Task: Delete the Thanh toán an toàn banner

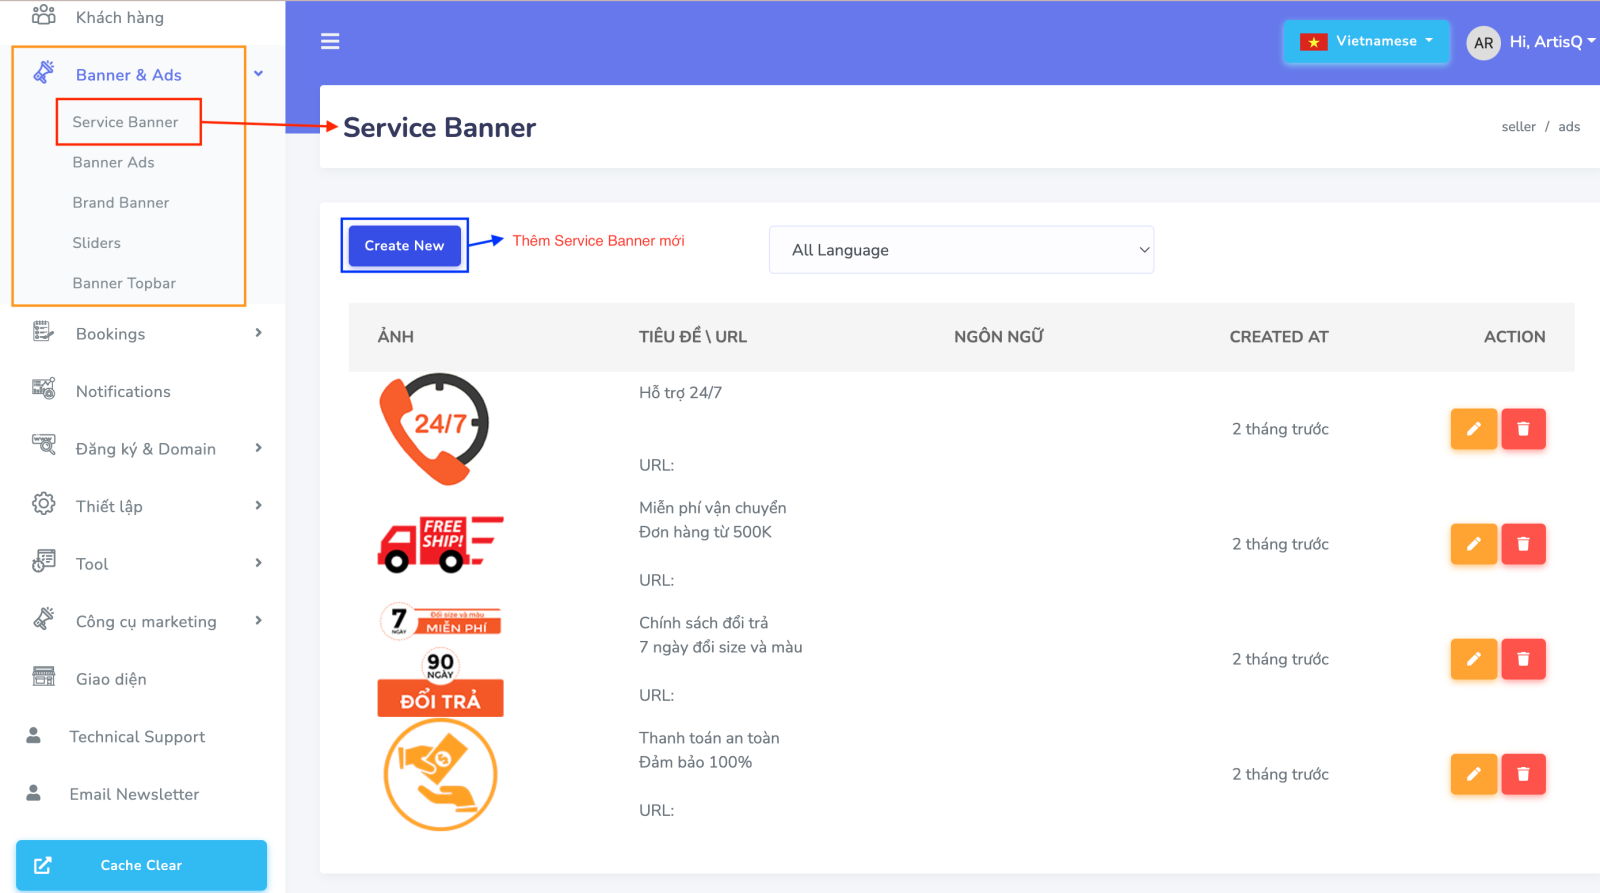Action: click(1523, 774)
